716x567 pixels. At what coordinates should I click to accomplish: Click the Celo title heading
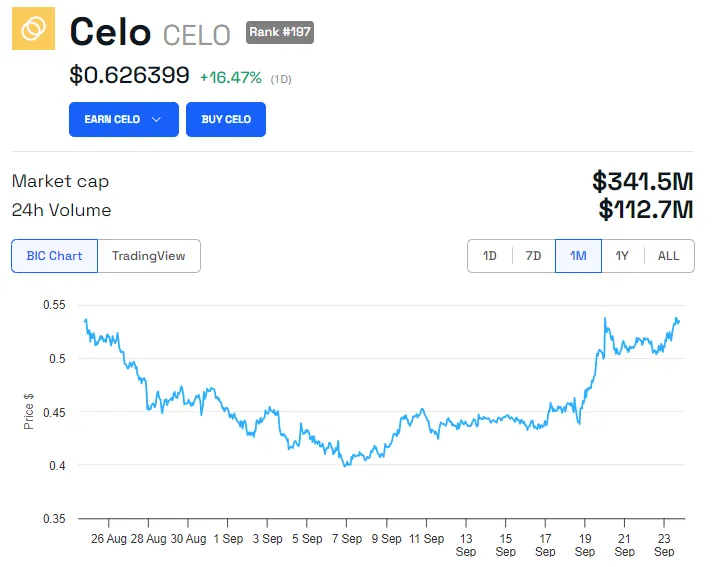[x=110, y=32]
